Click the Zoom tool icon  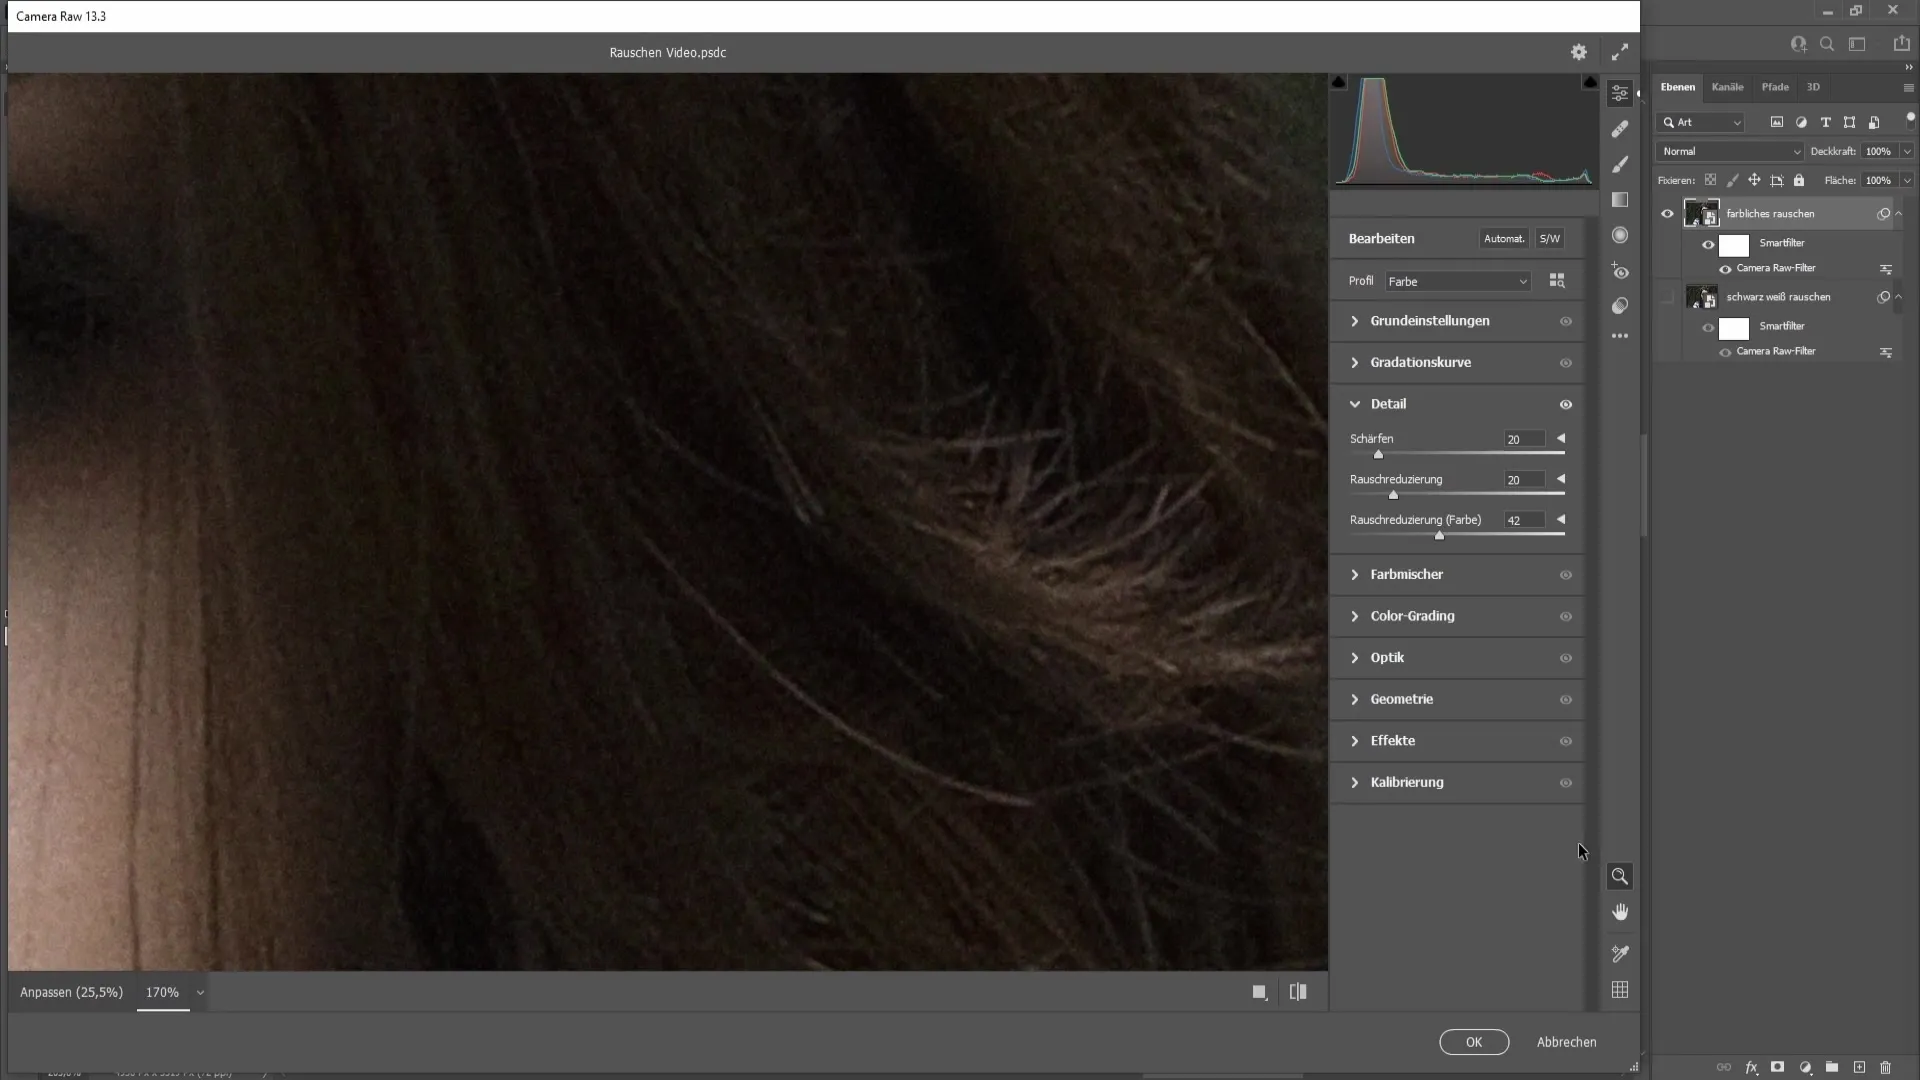1621,876
